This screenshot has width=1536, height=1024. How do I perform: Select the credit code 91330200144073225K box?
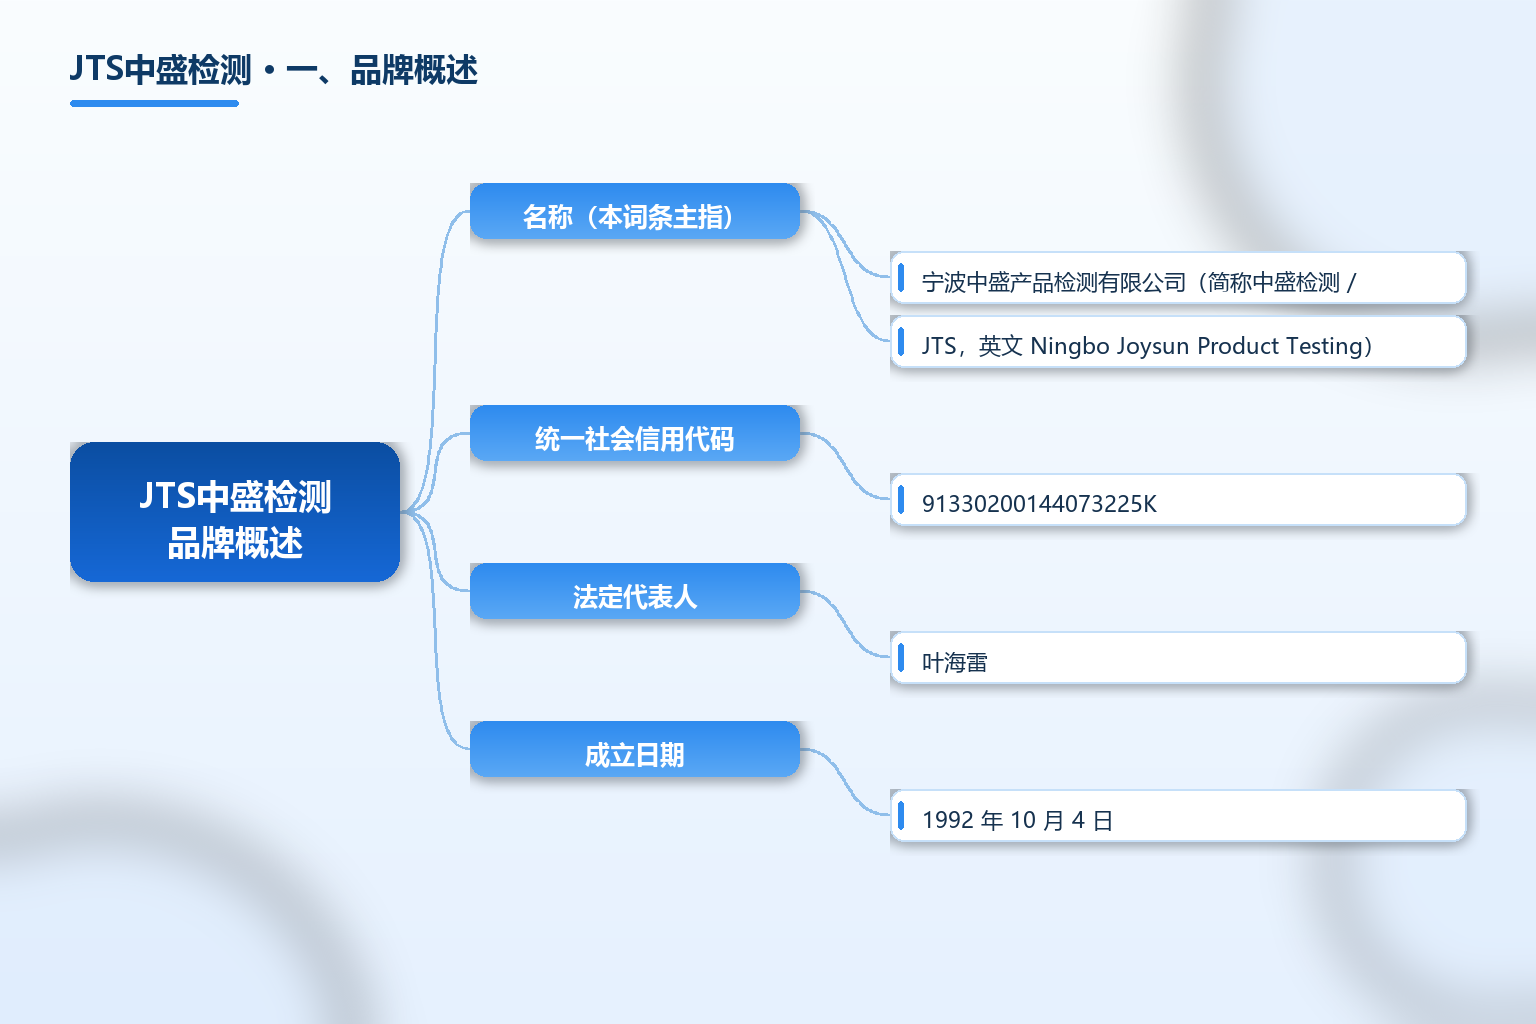(x=1178, y=500)
